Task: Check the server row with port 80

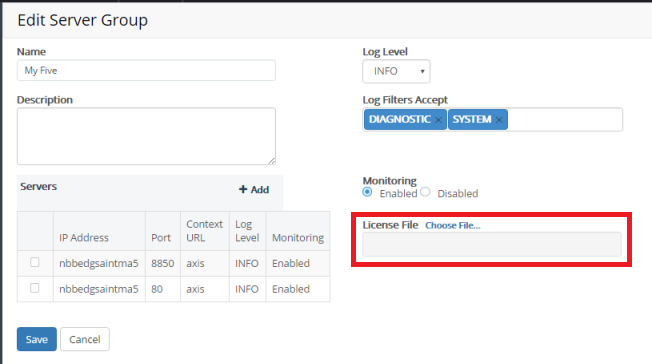Action: point(35,288)
